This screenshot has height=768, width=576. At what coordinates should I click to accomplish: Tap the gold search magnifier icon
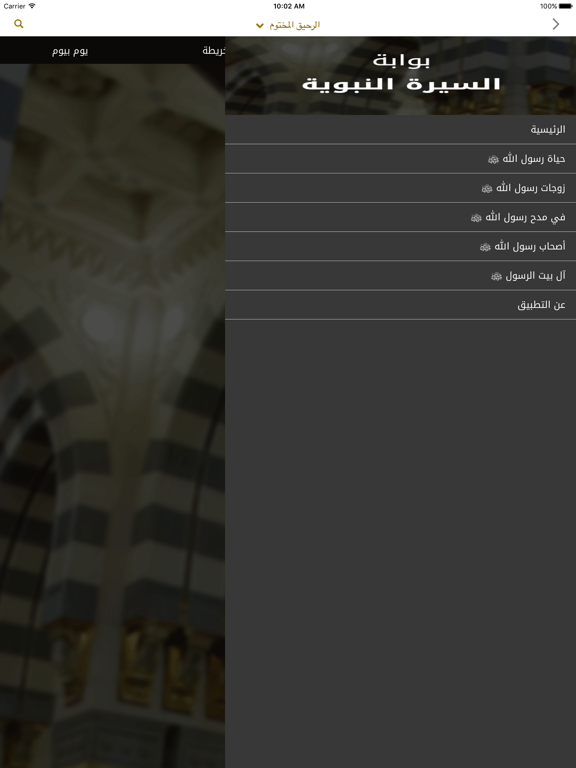coord(19,24)
